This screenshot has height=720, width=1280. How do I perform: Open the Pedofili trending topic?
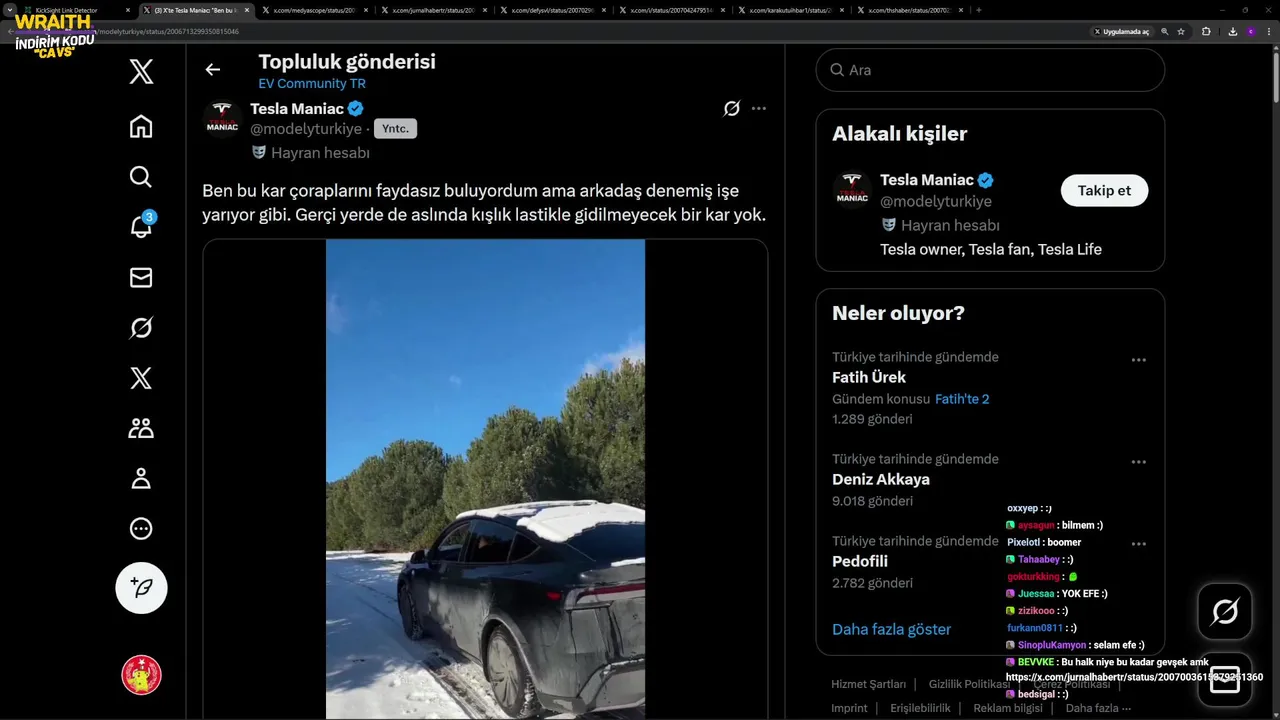(x=860, y=561)
